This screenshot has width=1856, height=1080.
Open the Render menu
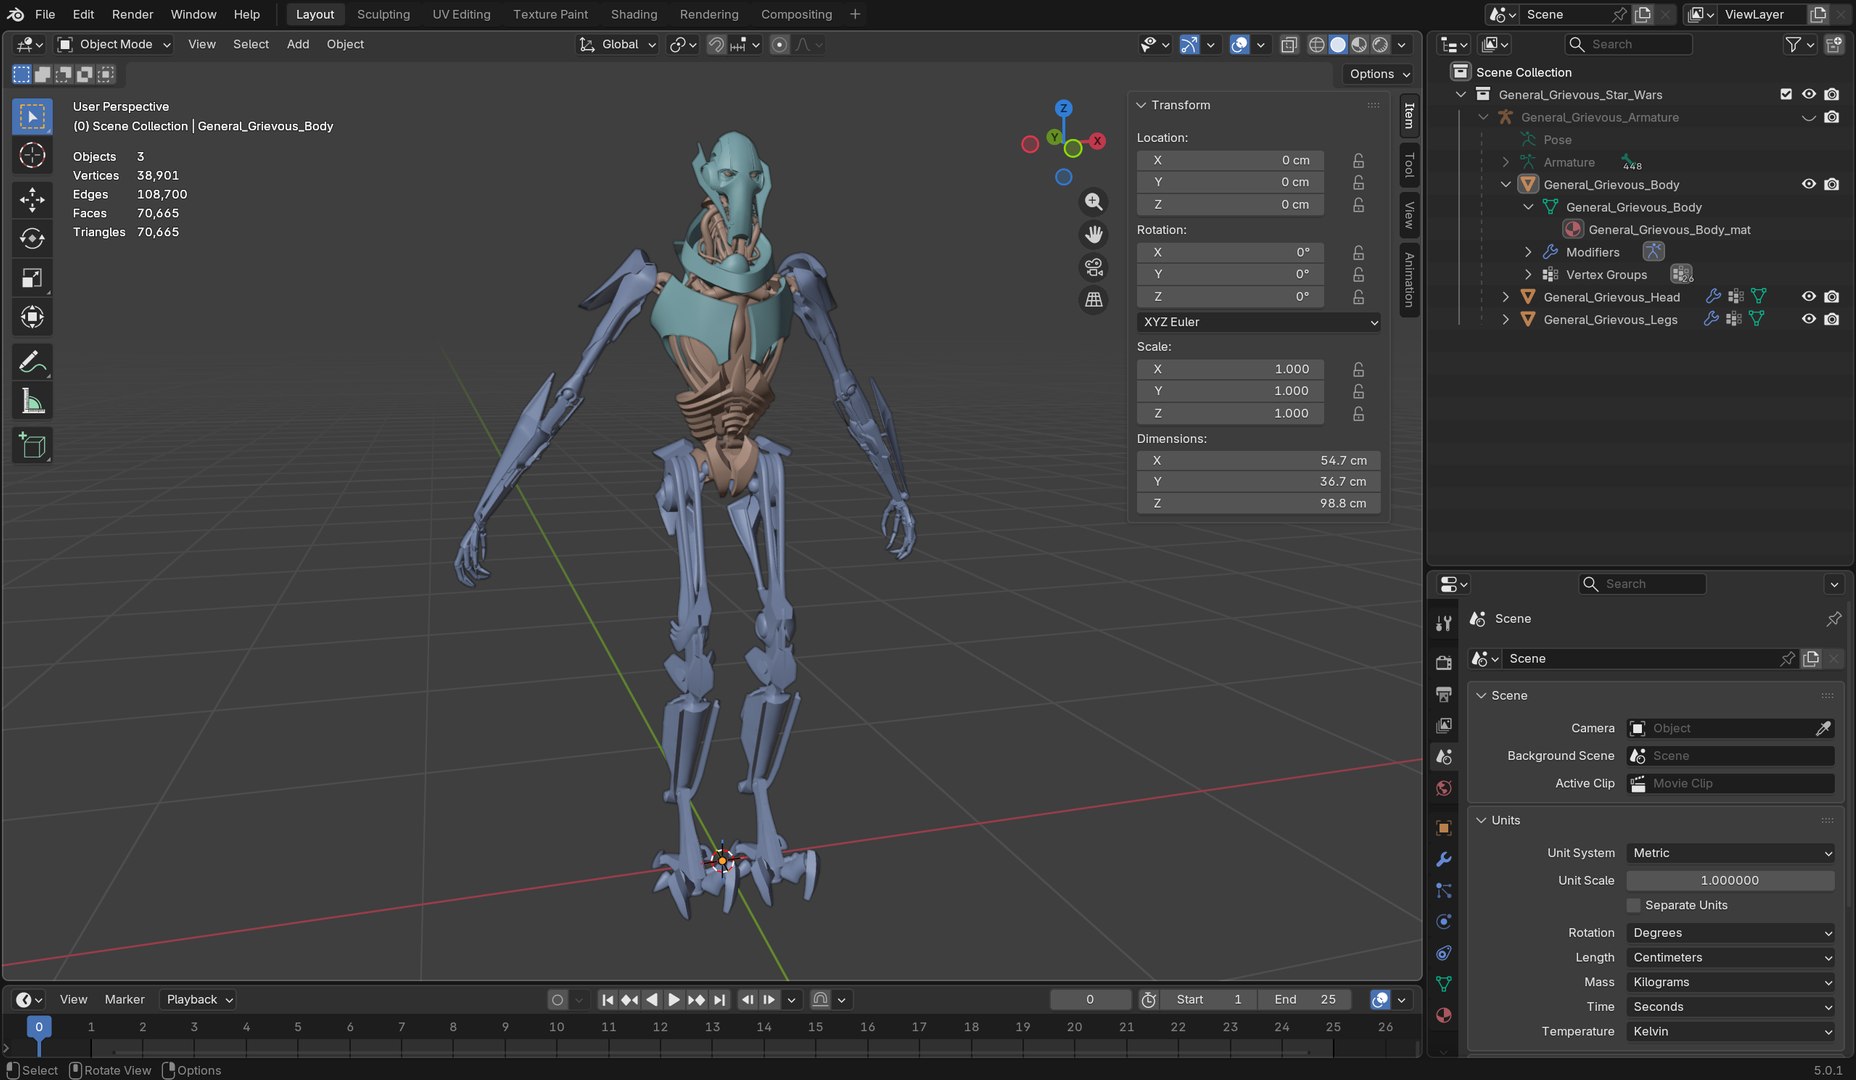pyautogui.click(x=132, y=14)
